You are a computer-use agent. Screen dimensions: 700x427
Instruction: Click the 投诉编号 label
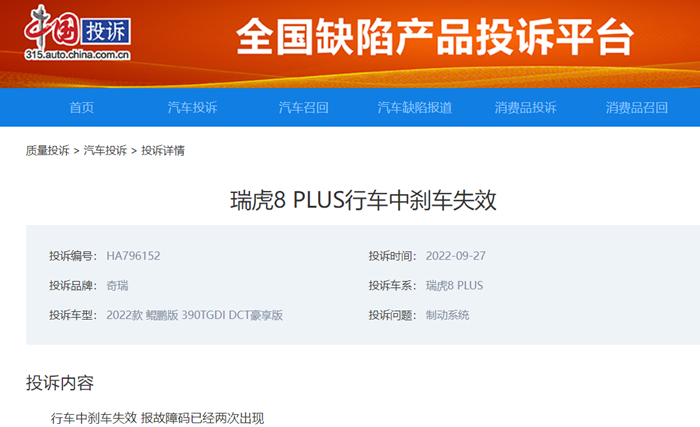point(73,256)
